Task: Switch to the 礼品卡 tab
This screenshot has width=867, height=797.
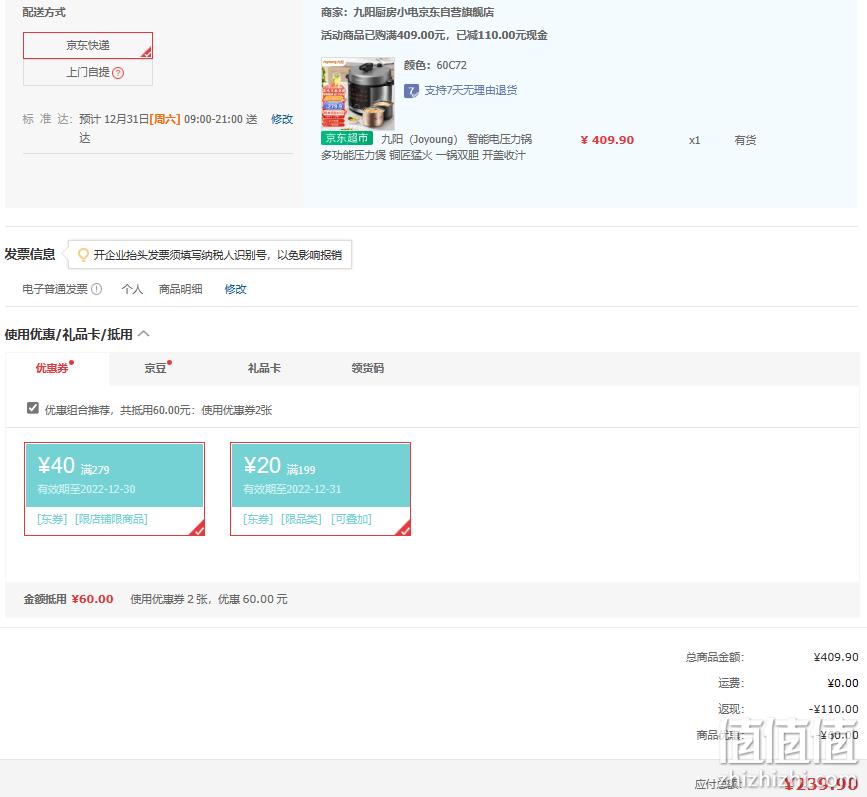Action: click(x=264, y=368)
